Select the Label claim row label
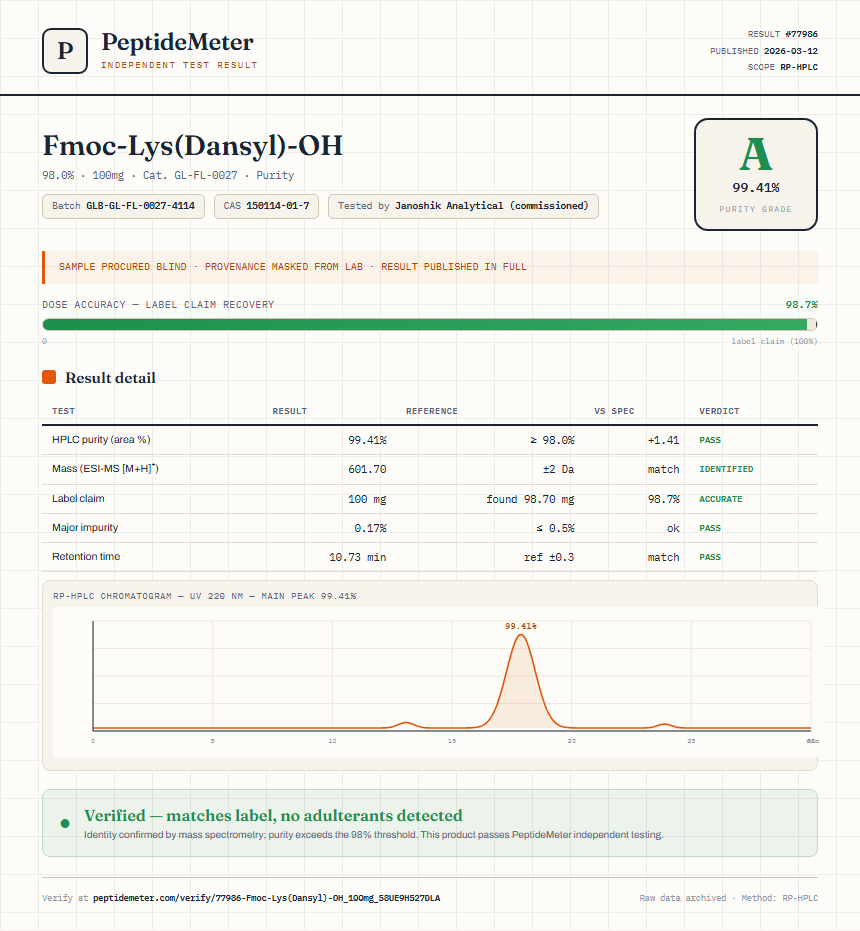Image resolution: width=860 pixels, height=931 pixels. 78,498
